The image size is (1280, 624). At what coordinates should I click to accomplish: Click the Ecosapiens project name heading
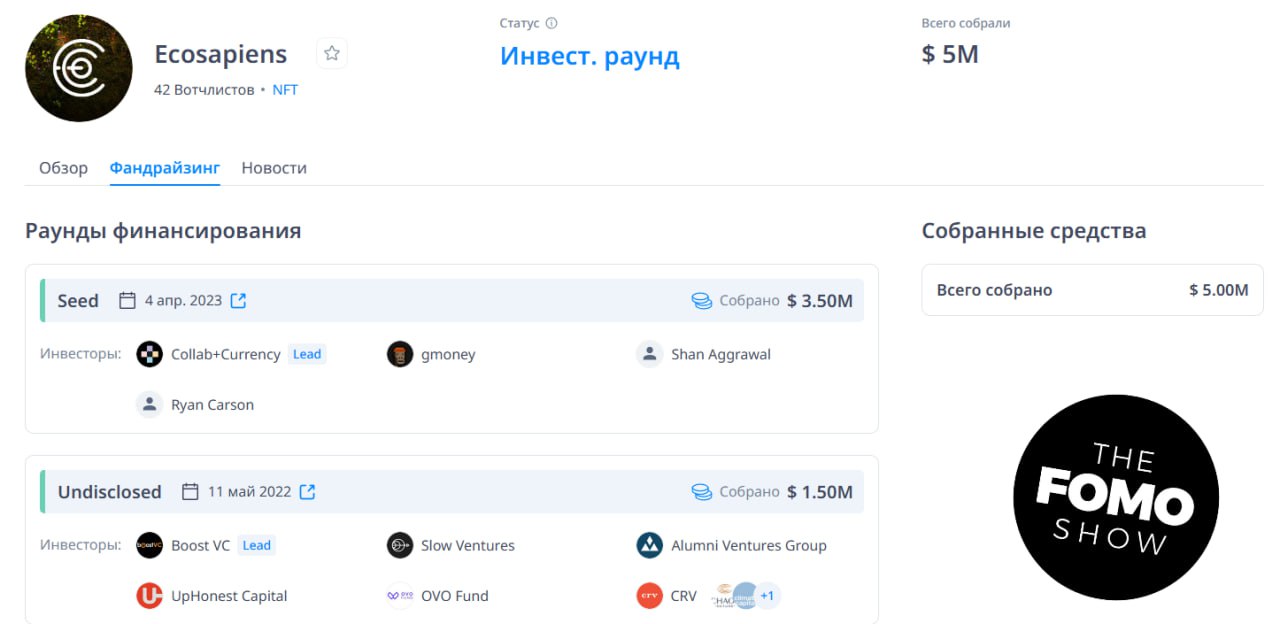[x=221, y=54]
